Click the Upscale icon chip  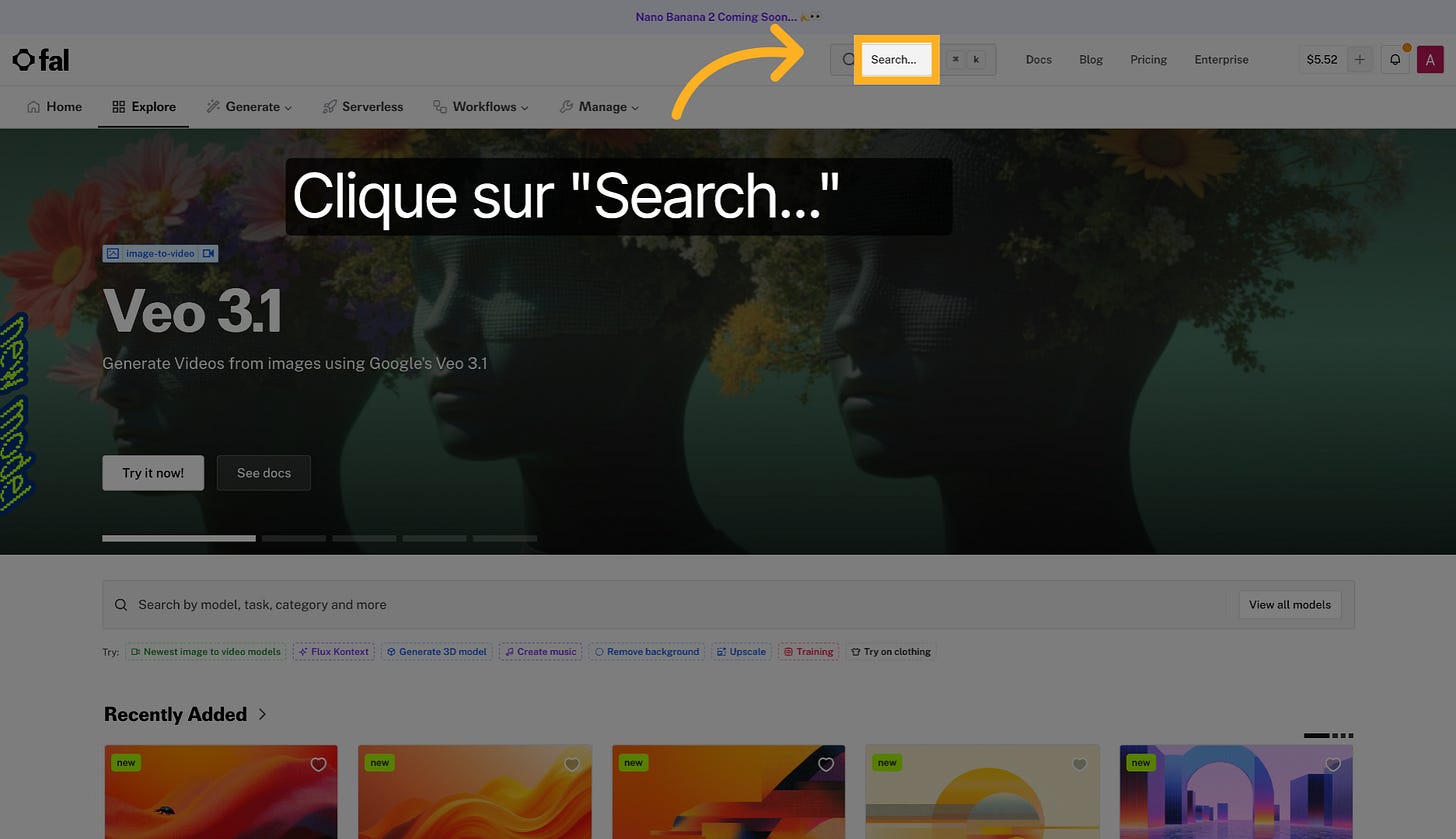[x=720, y=651]
